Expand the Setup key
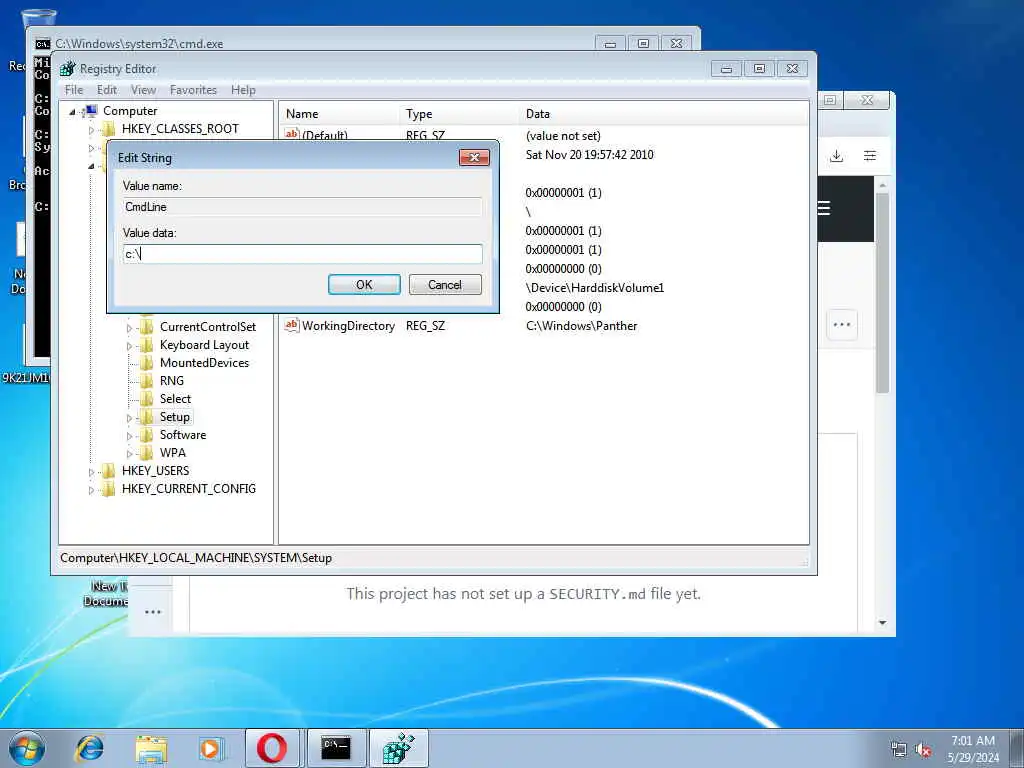Screen dimensions: 1024x768 [x=129, y=418]
